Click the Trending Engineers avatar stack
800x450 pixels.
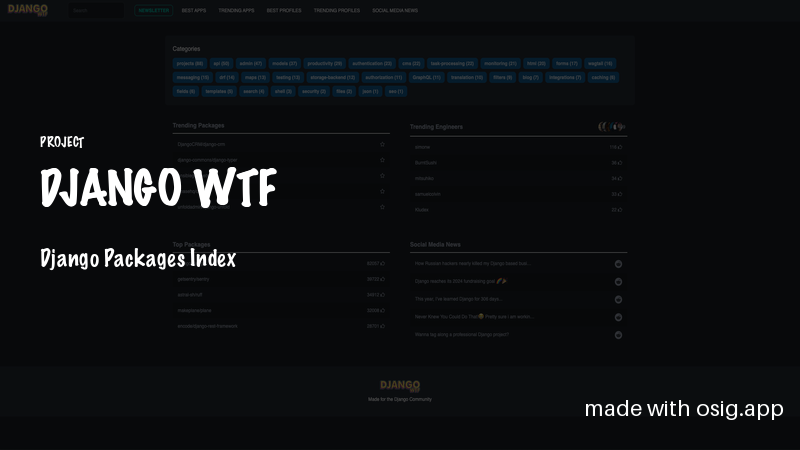click(612, 127)
